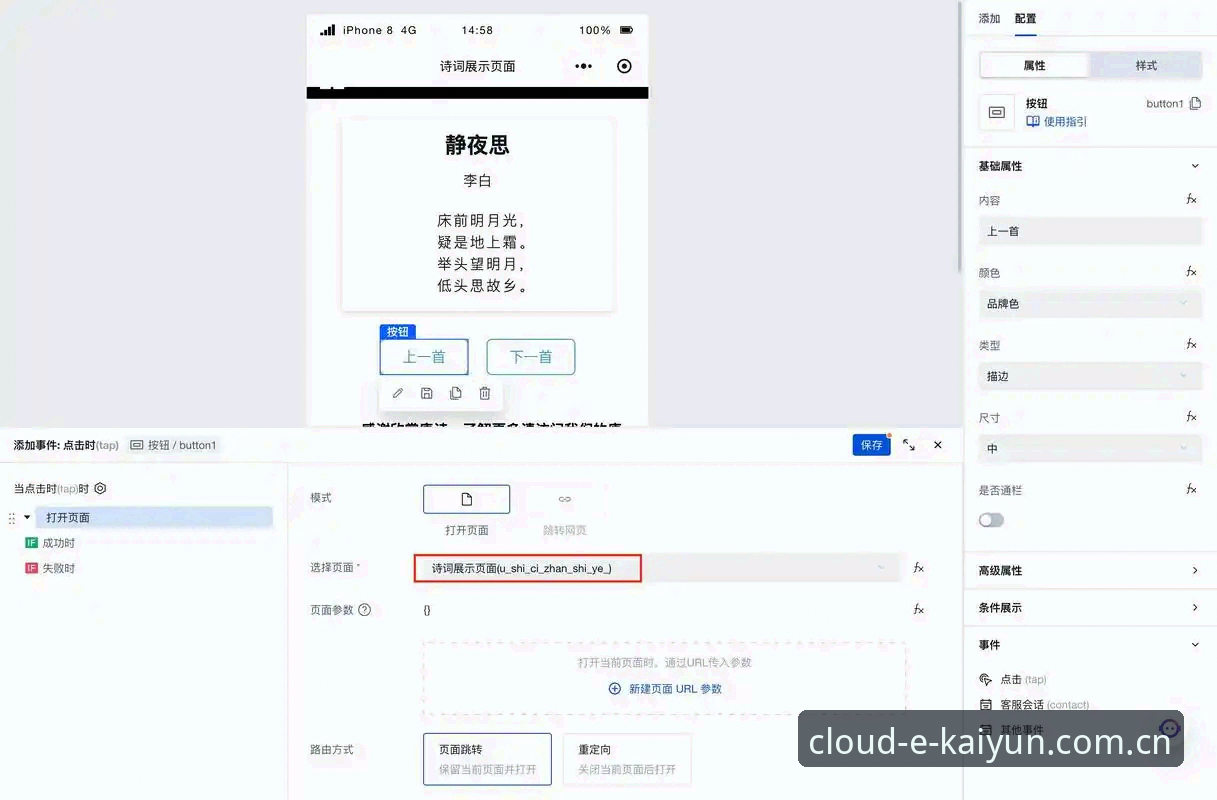
Task: Click the 内容 input field with 上一首
Action: (1090, 231)
